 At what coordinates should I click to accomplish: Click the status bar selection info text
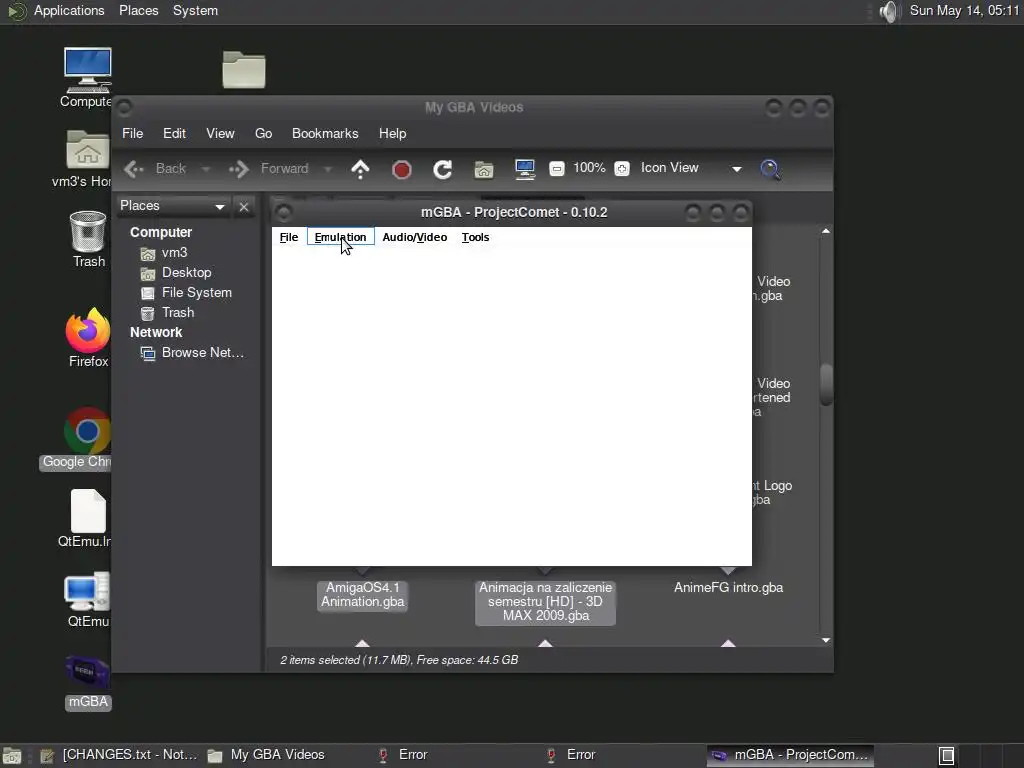coord(399,660)
